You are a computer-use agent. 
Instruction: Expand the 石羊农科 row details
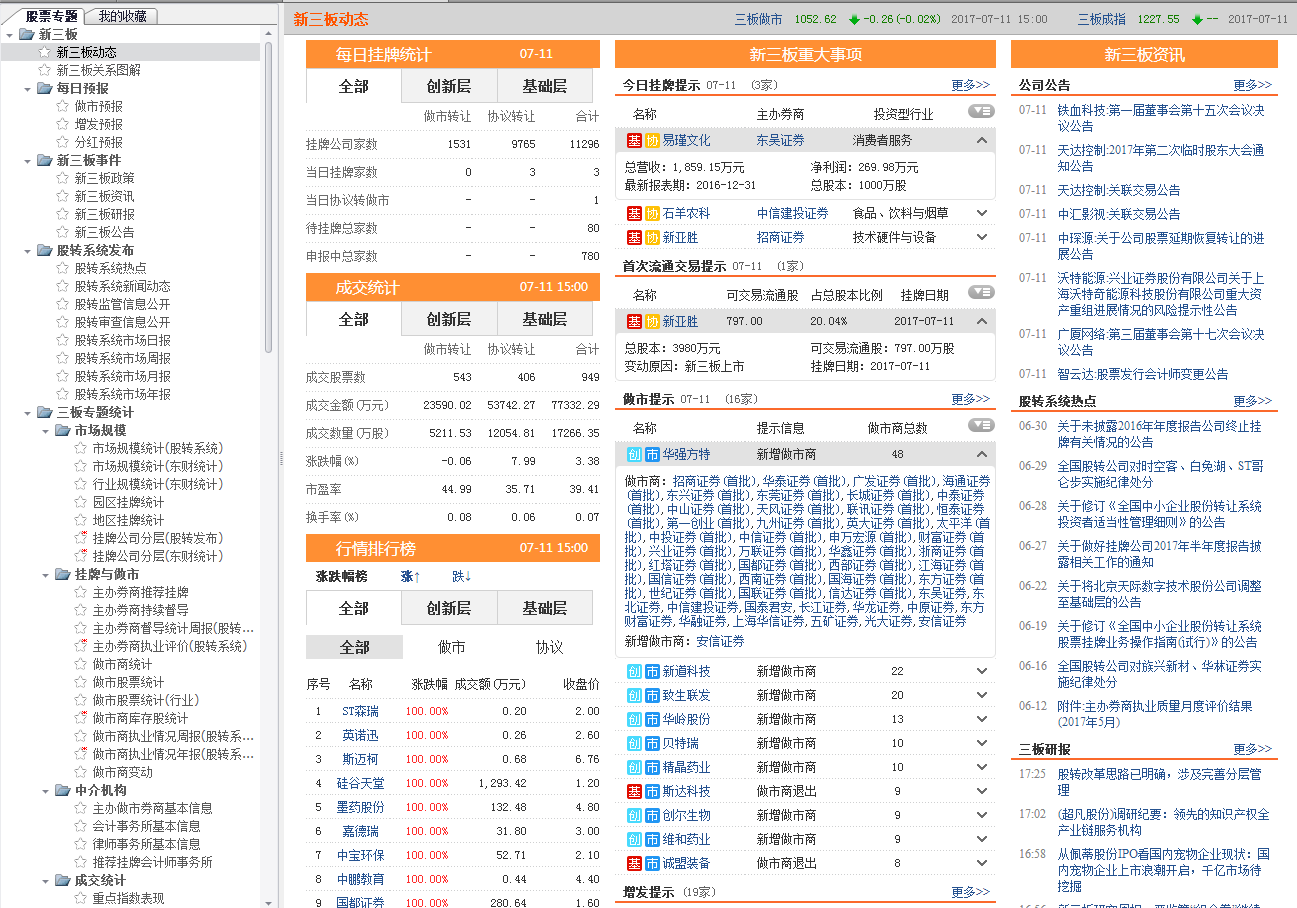981,213
